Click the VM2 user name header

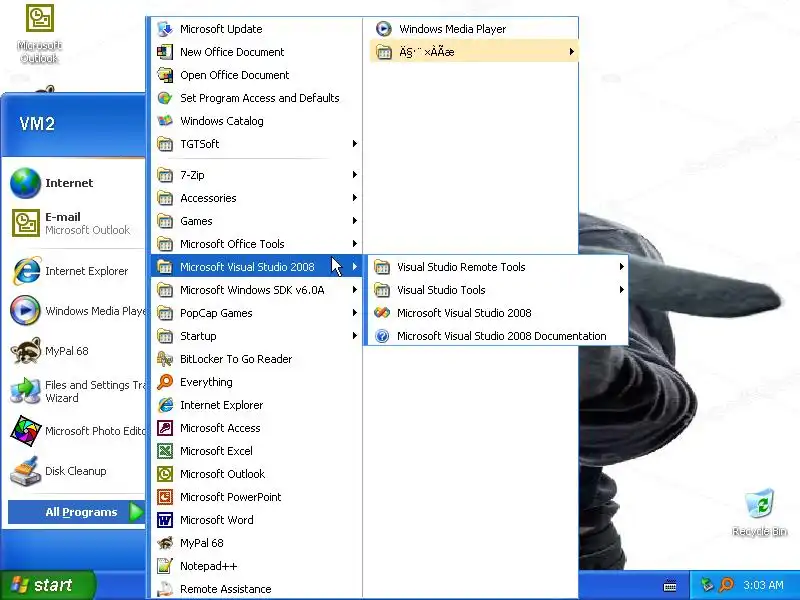pos(37,124)
